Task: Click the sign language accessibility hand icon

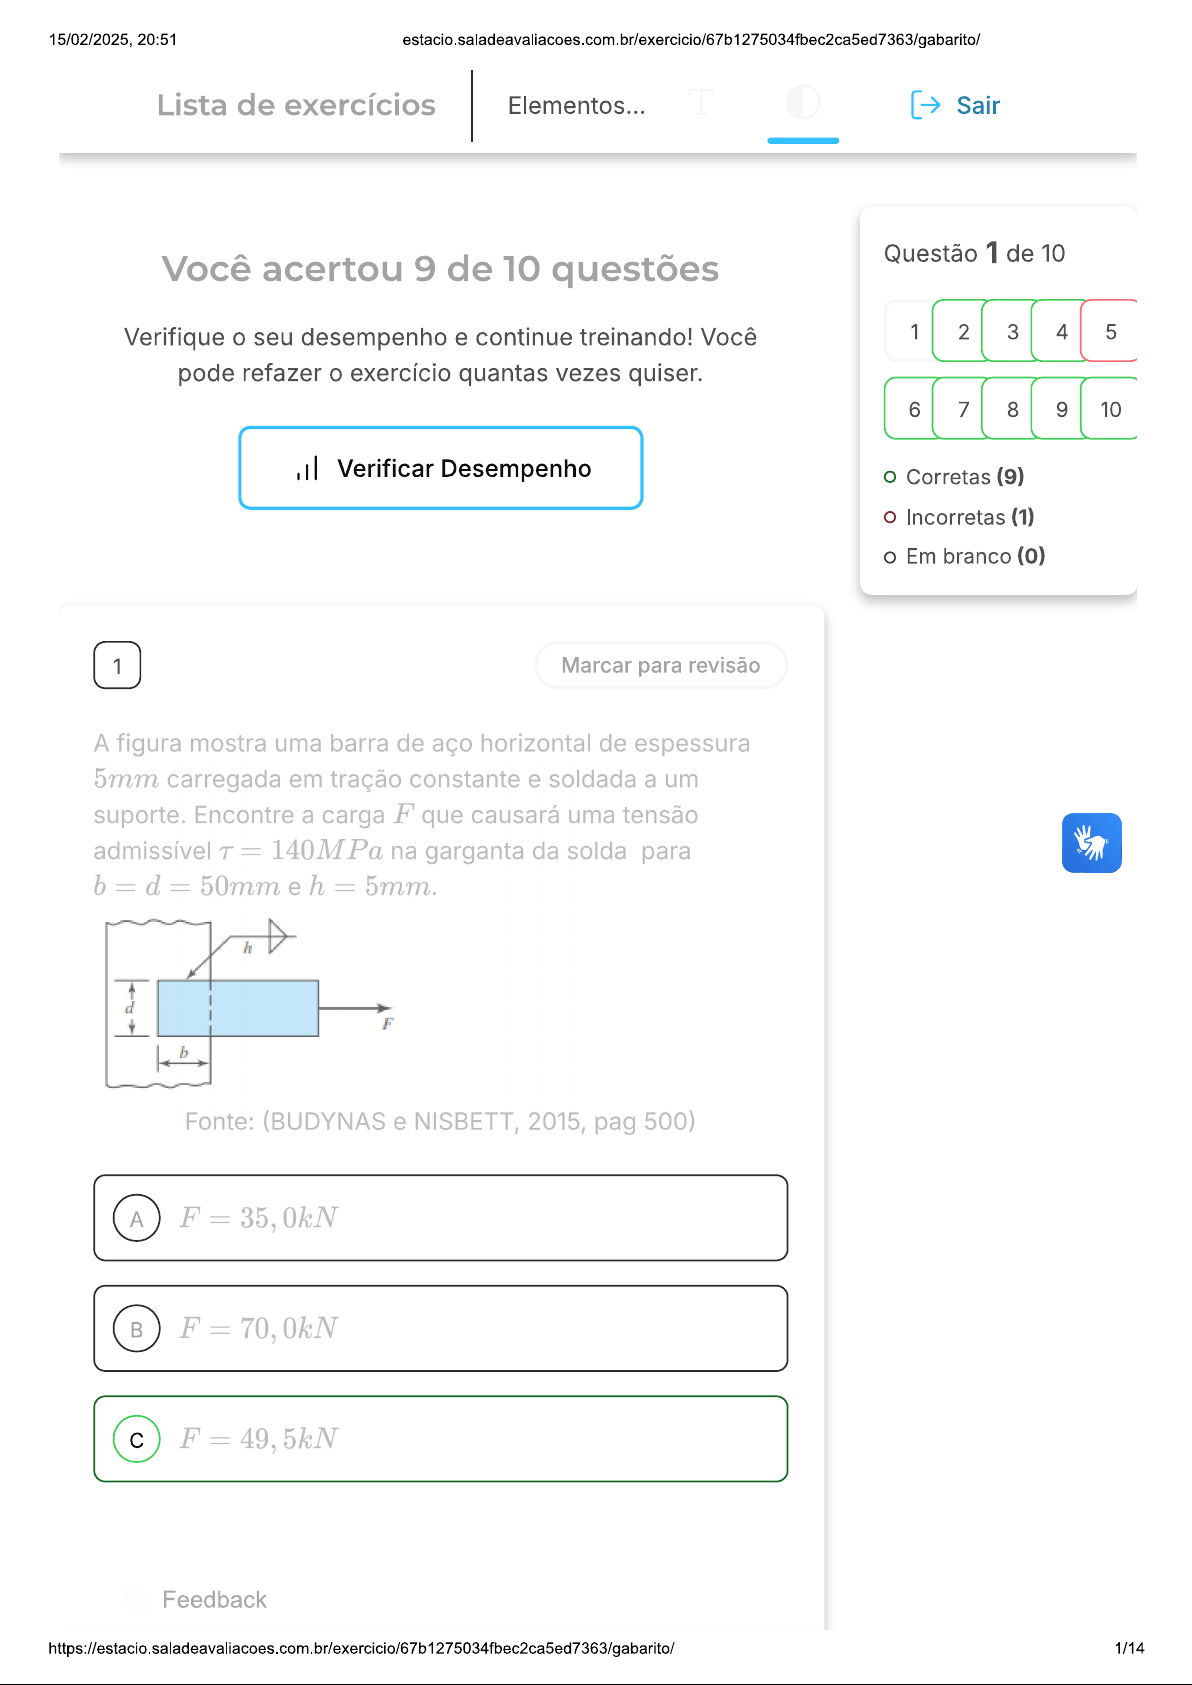Action: pos(1091,843)
